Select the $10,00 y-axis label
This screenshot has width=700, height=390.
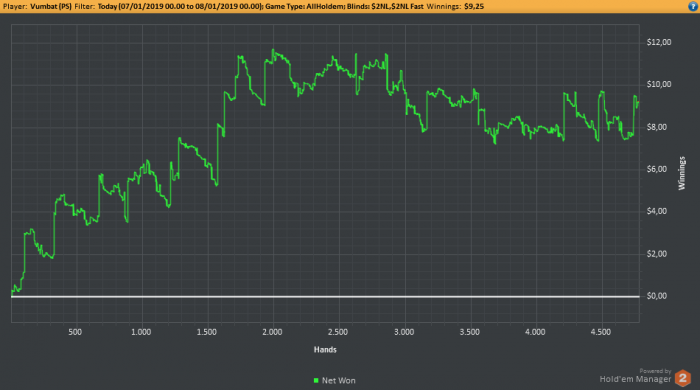pyautogui.click(x=658, y=84)
